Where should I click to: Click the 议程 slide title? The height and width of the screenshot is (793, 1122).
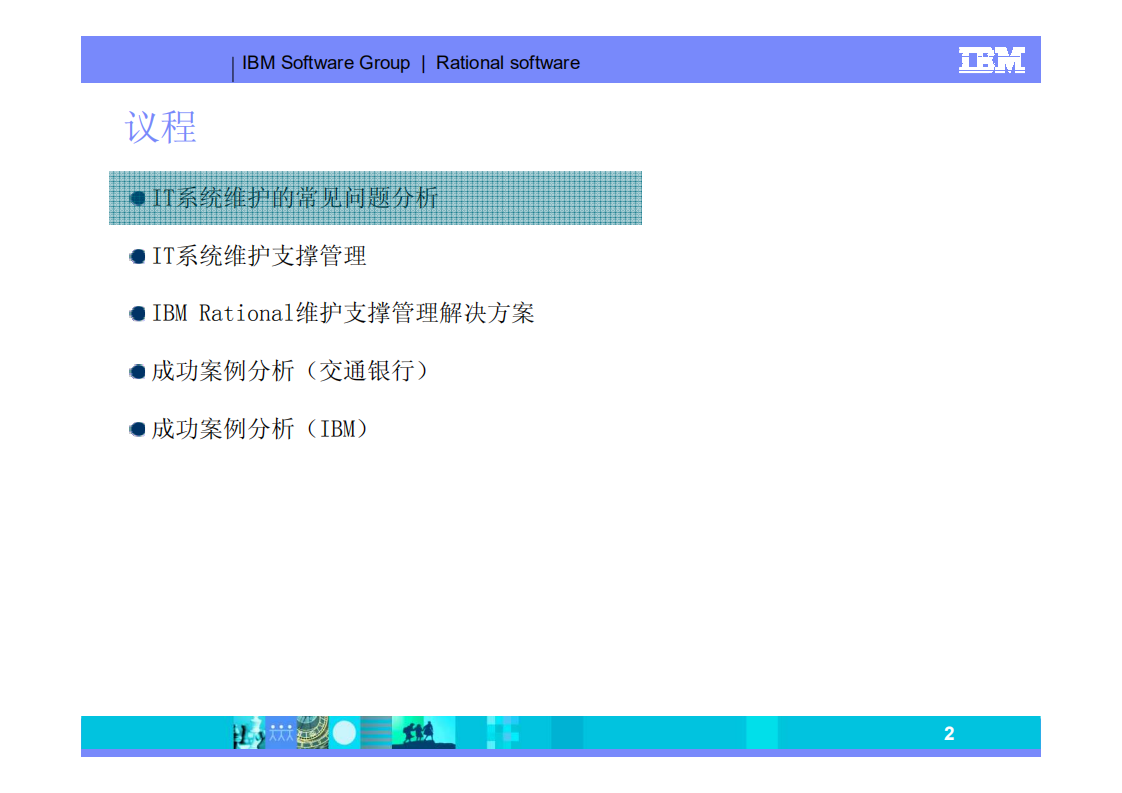159,128
